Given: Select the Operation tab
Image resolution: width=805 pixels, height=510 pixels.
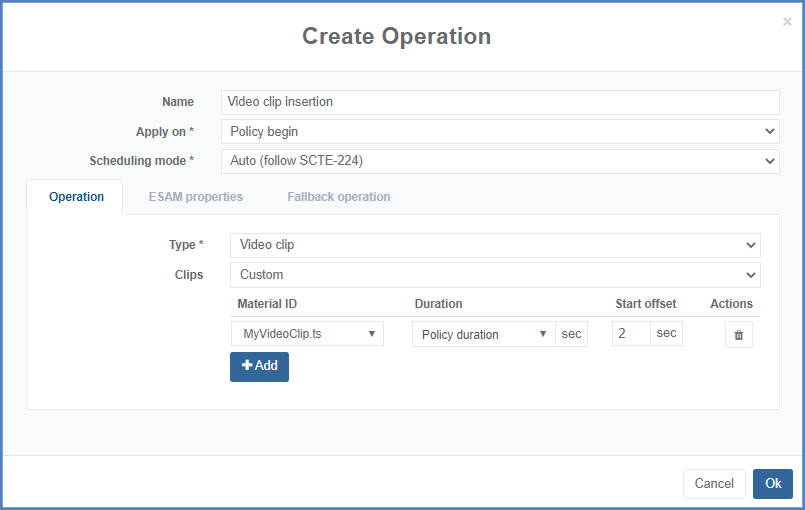Looking at the screenshot, I should [76, 197].
